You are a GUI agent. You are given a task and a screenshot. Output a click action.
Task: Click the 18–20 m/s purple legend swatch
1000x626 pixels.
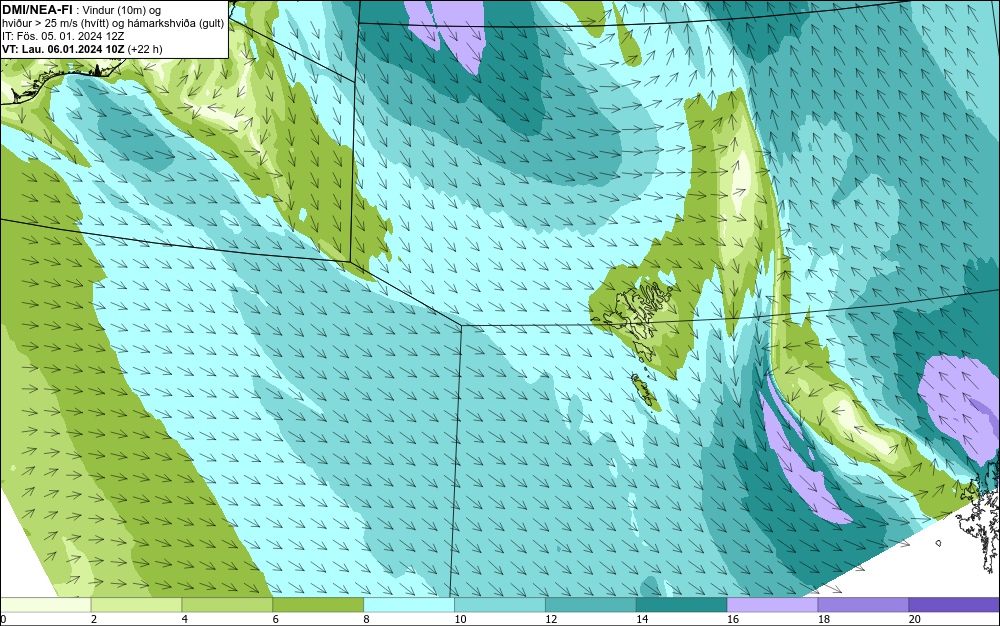coord(864,604)
